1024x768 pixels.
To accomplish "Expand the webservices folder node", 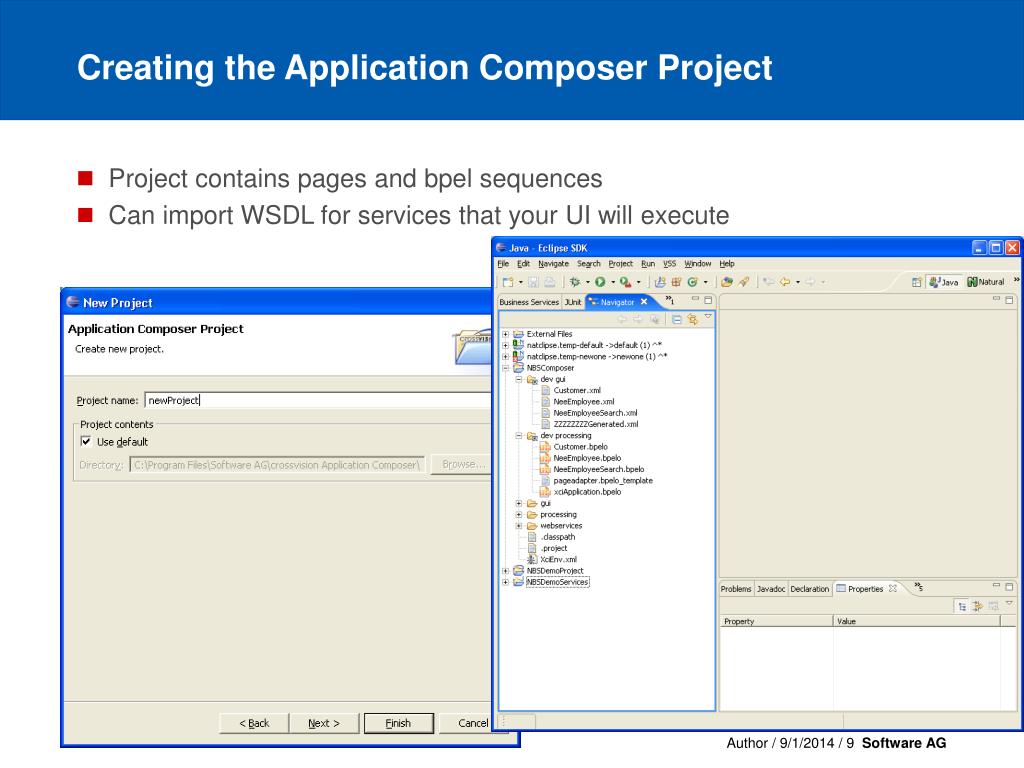I will (x=519, y=526).
